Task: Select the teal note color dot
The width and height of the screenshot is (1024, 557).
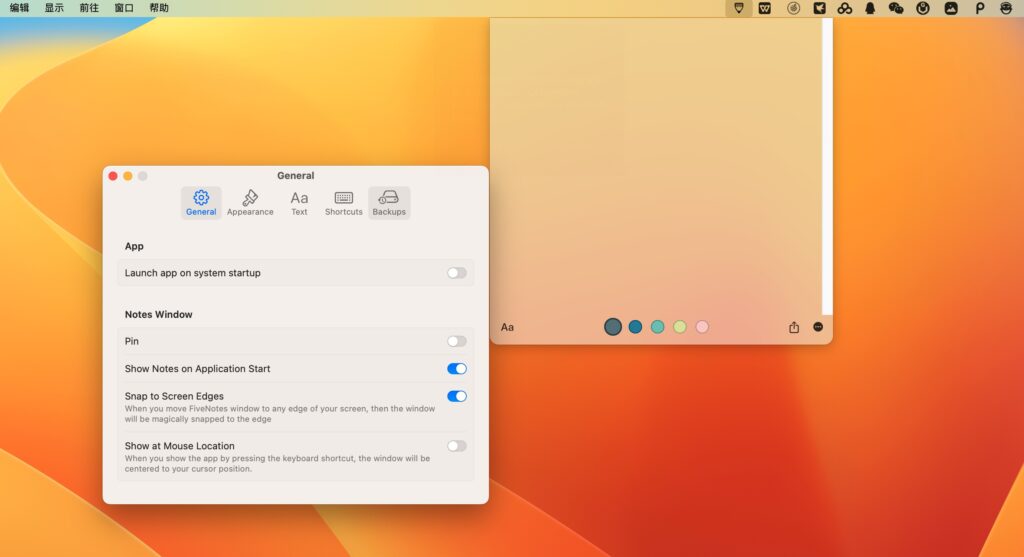Action: coord(658,326)
